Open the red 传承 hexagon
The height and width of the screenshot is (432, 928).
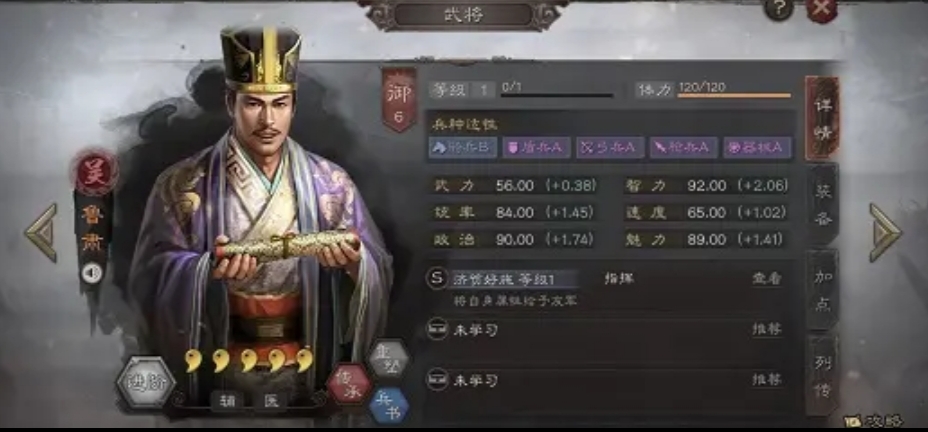pos(349,385)
